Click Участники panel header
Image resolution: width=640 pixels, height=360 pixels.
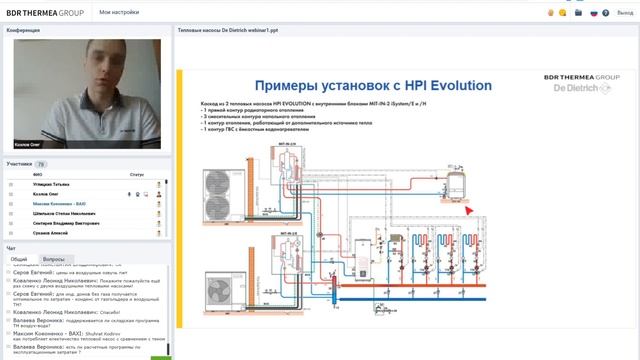19,164
